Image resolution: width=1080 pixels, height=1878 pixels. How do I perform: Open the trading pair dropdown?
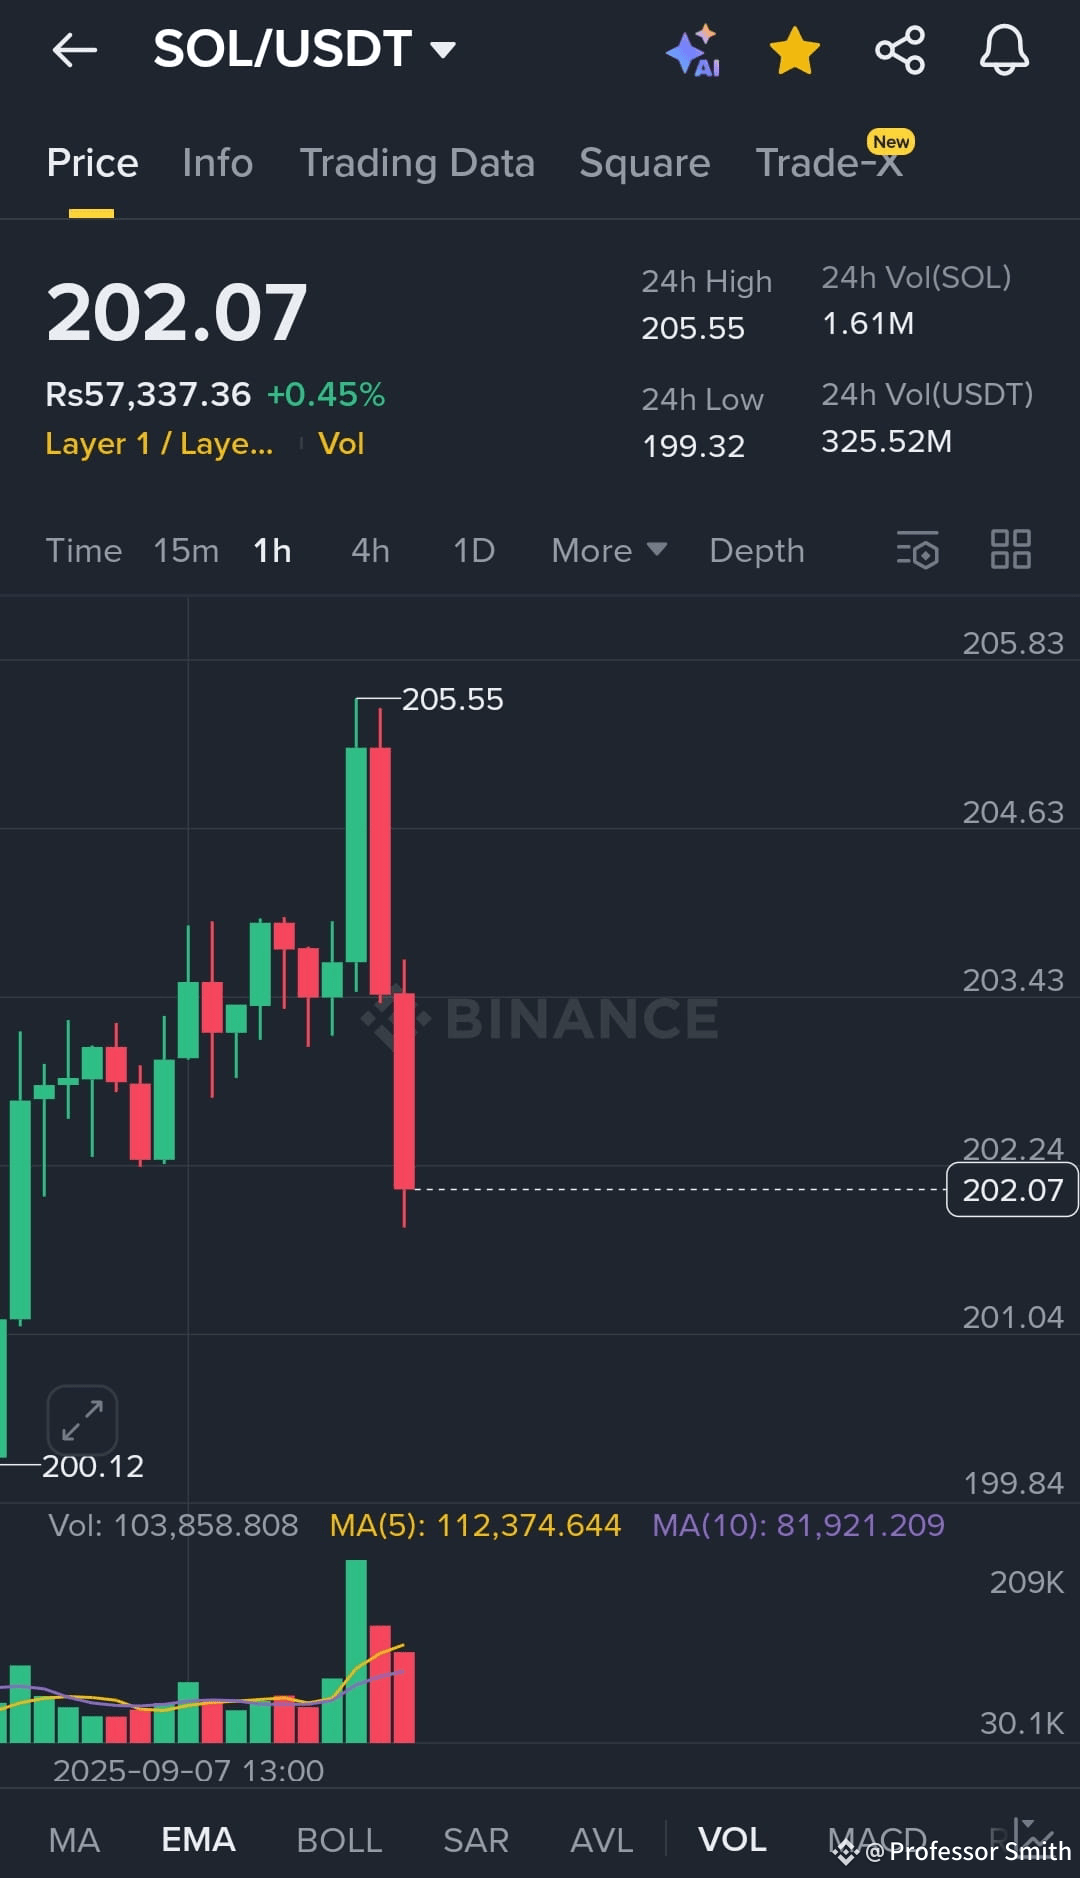[x=444, y=48]
